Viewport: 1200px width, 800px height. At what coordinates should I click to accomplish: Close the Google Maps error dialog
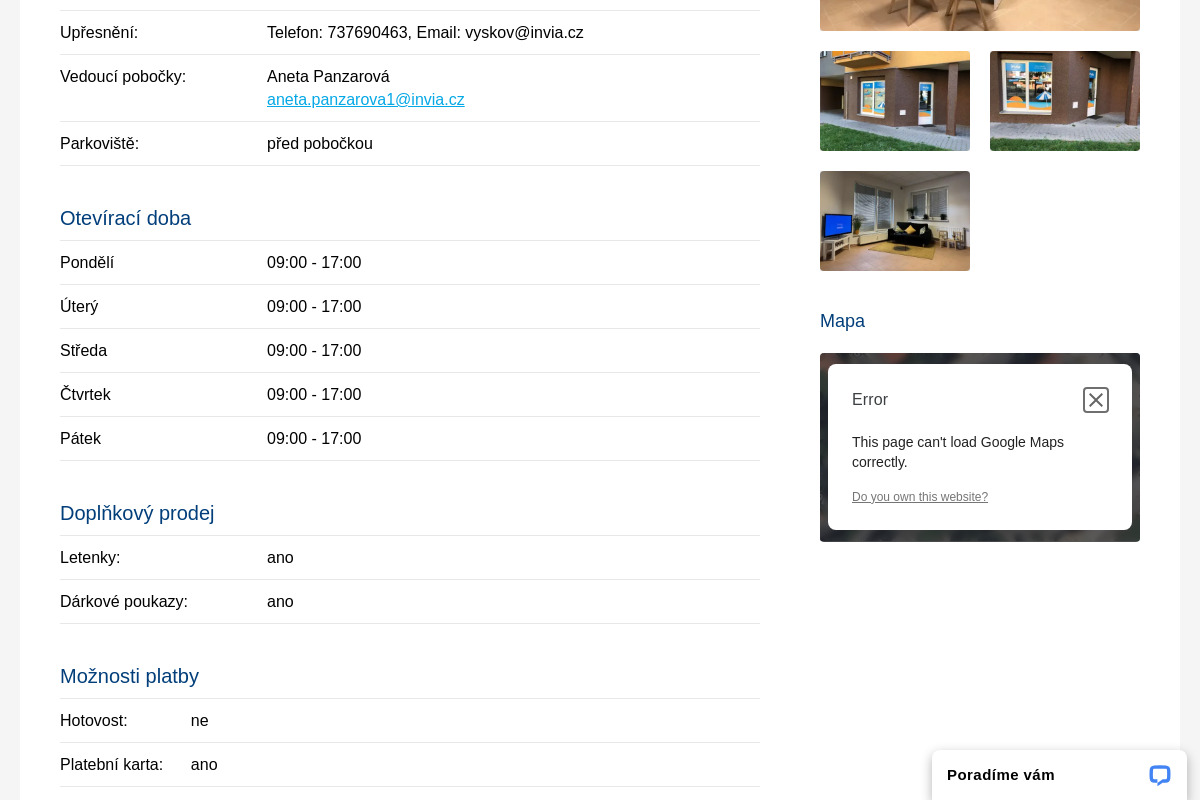(x=1096, y=400)
